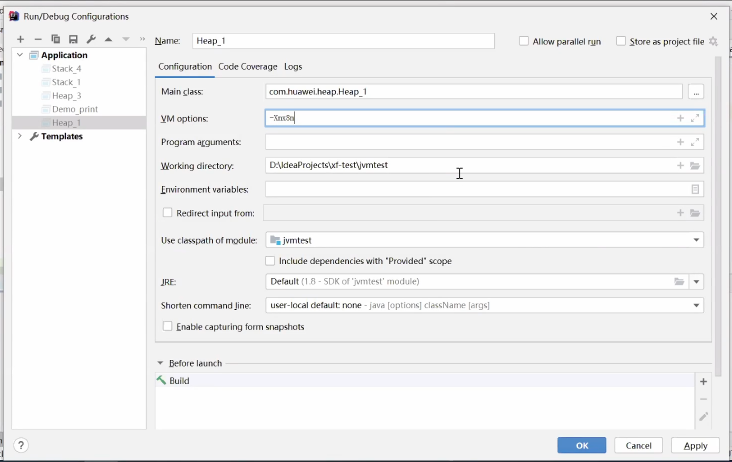The image size is (732, 462).
Task: Open Use classpath of module dropdown
Action: [x=696, y=240]
